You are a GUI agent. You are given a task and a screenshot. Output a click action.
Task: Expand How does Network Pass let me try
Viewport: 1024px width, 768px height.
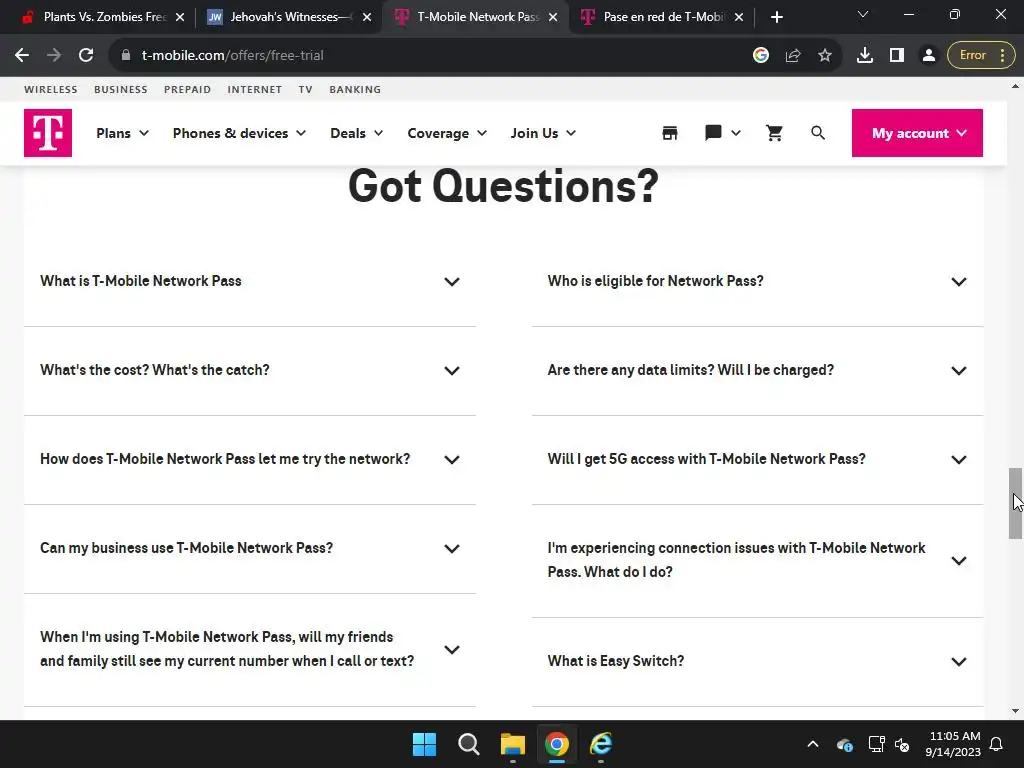point(249,459)
